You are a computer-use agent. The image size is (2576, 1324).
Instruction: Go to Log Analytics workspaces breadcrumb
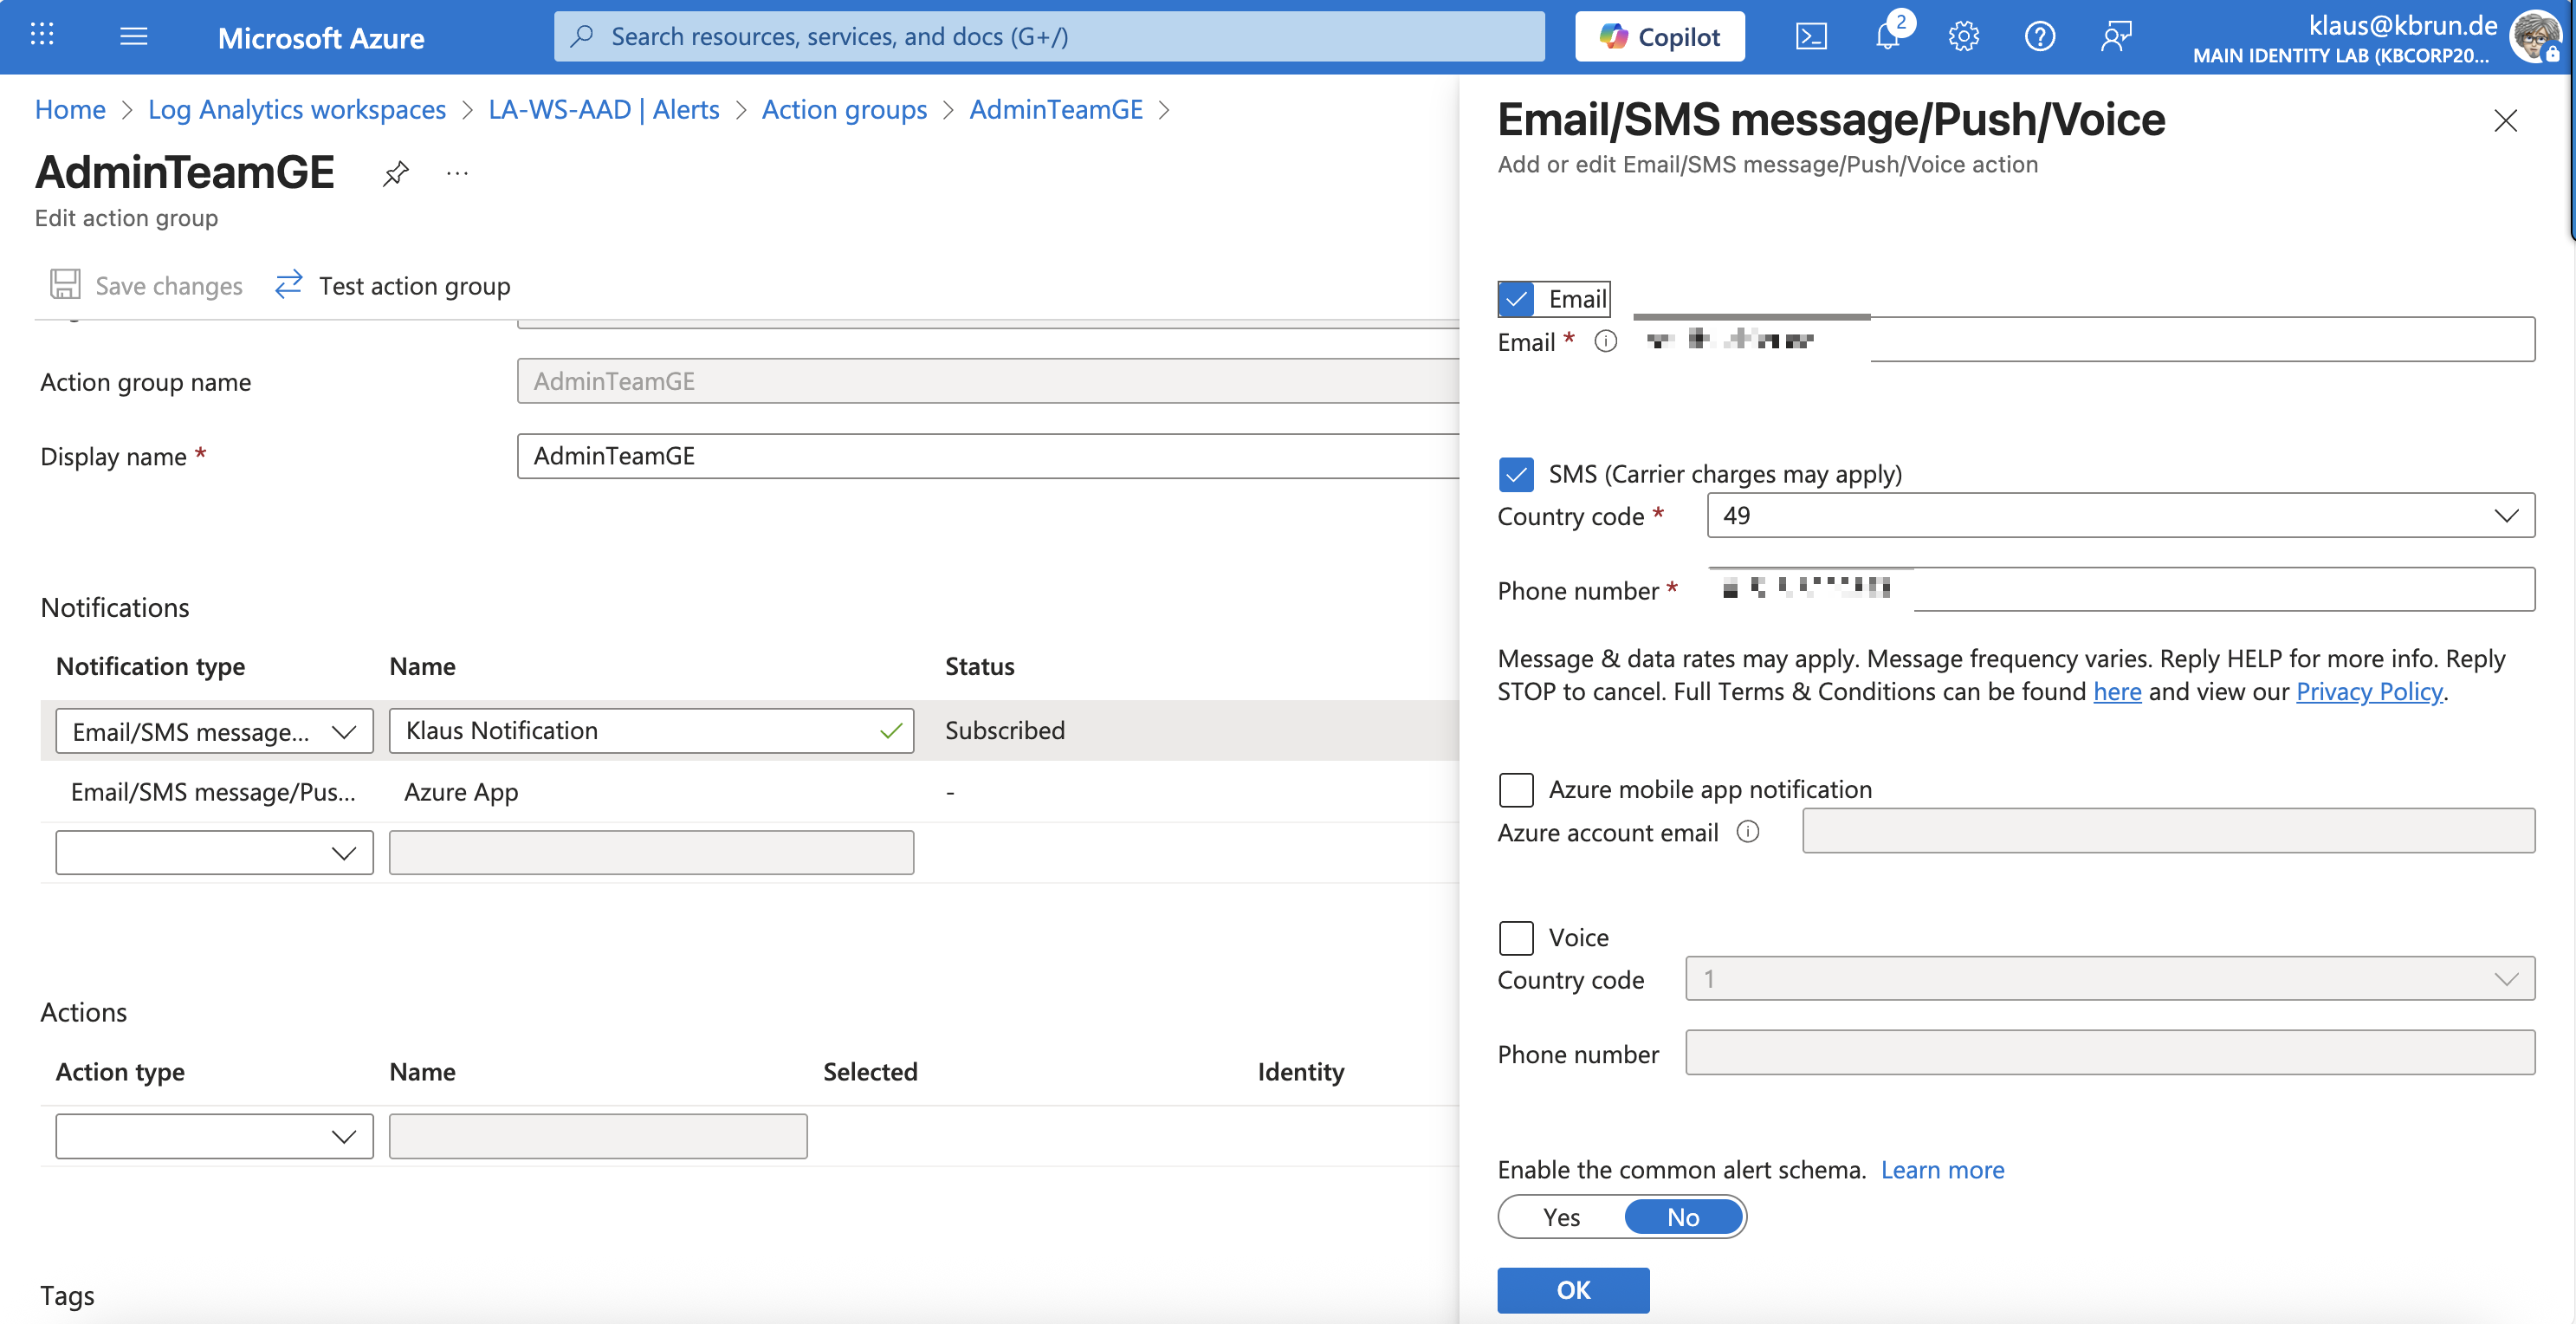(296, 109)
